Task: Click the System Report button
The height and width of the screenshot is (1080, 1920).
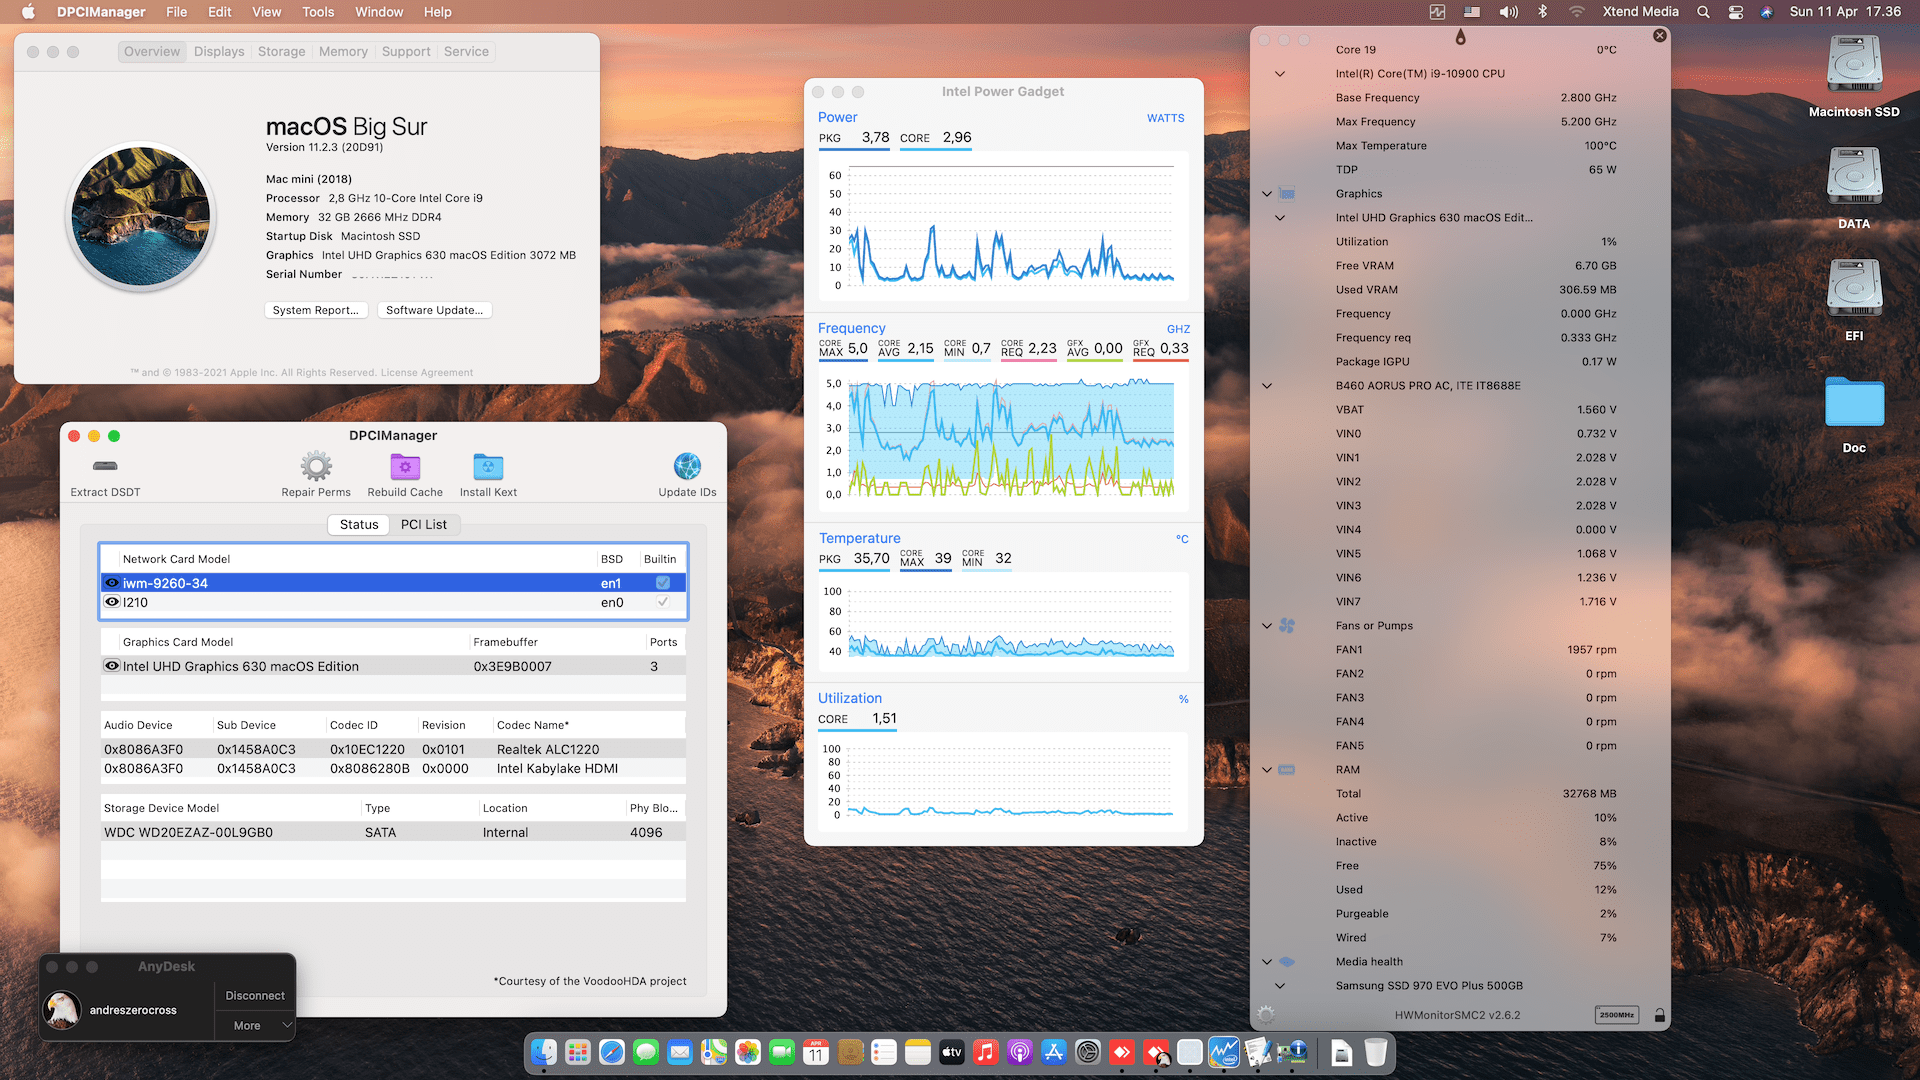Action: [316, 310]
